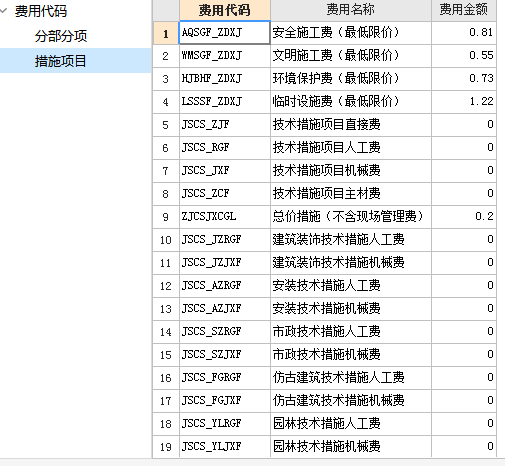Select the JSCS_AZRGF code cell
Screen dimensions: 505x466
225,286
